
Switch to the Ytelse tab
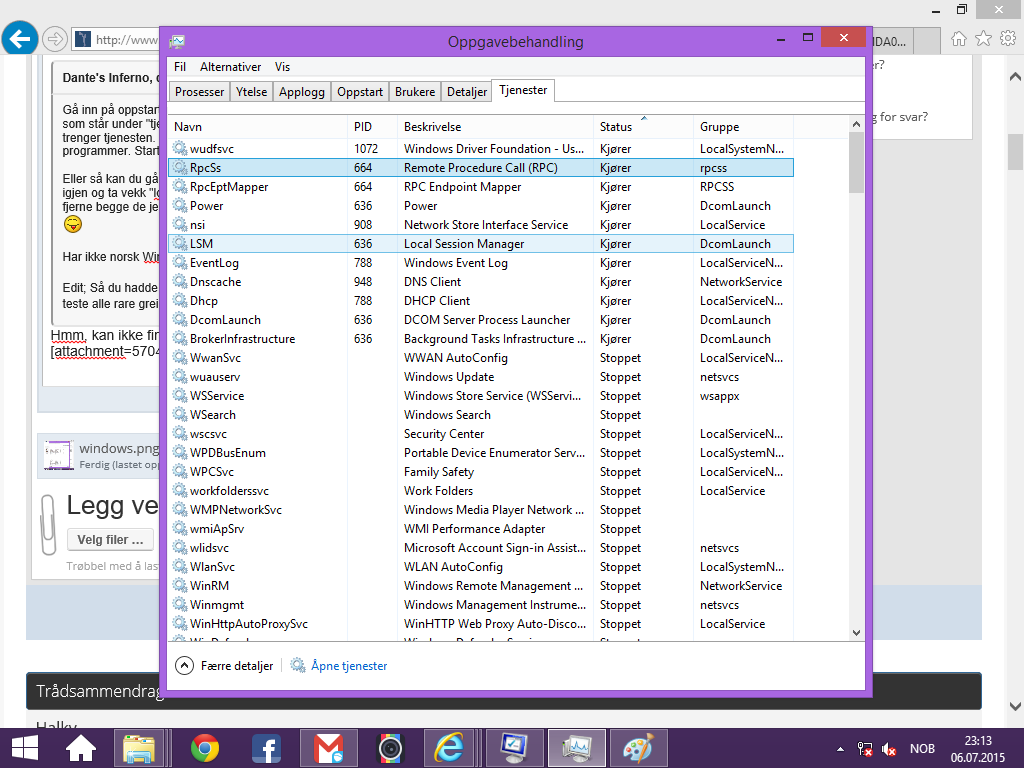click(x=251, y=92)
